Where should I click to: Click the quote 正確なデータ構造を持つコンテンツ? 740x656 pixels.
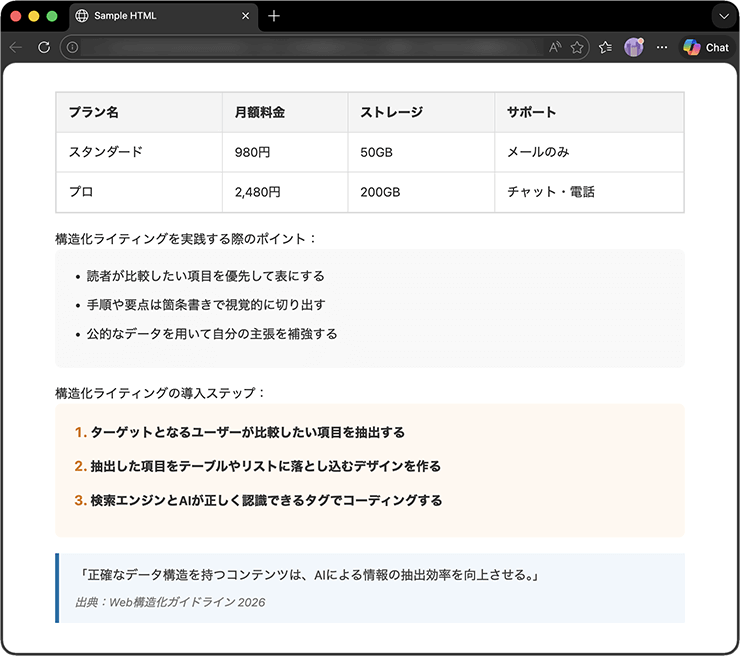click(x=307, y=575)
